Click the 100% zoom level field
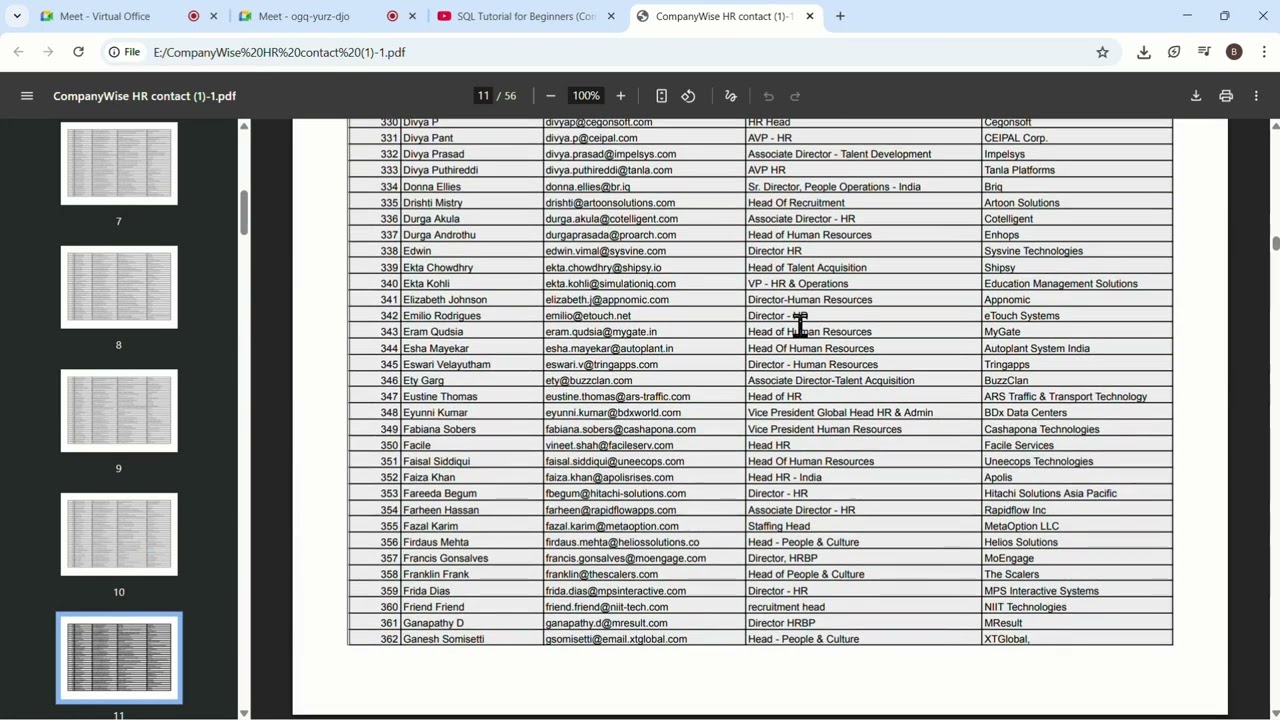 (586, 96)
